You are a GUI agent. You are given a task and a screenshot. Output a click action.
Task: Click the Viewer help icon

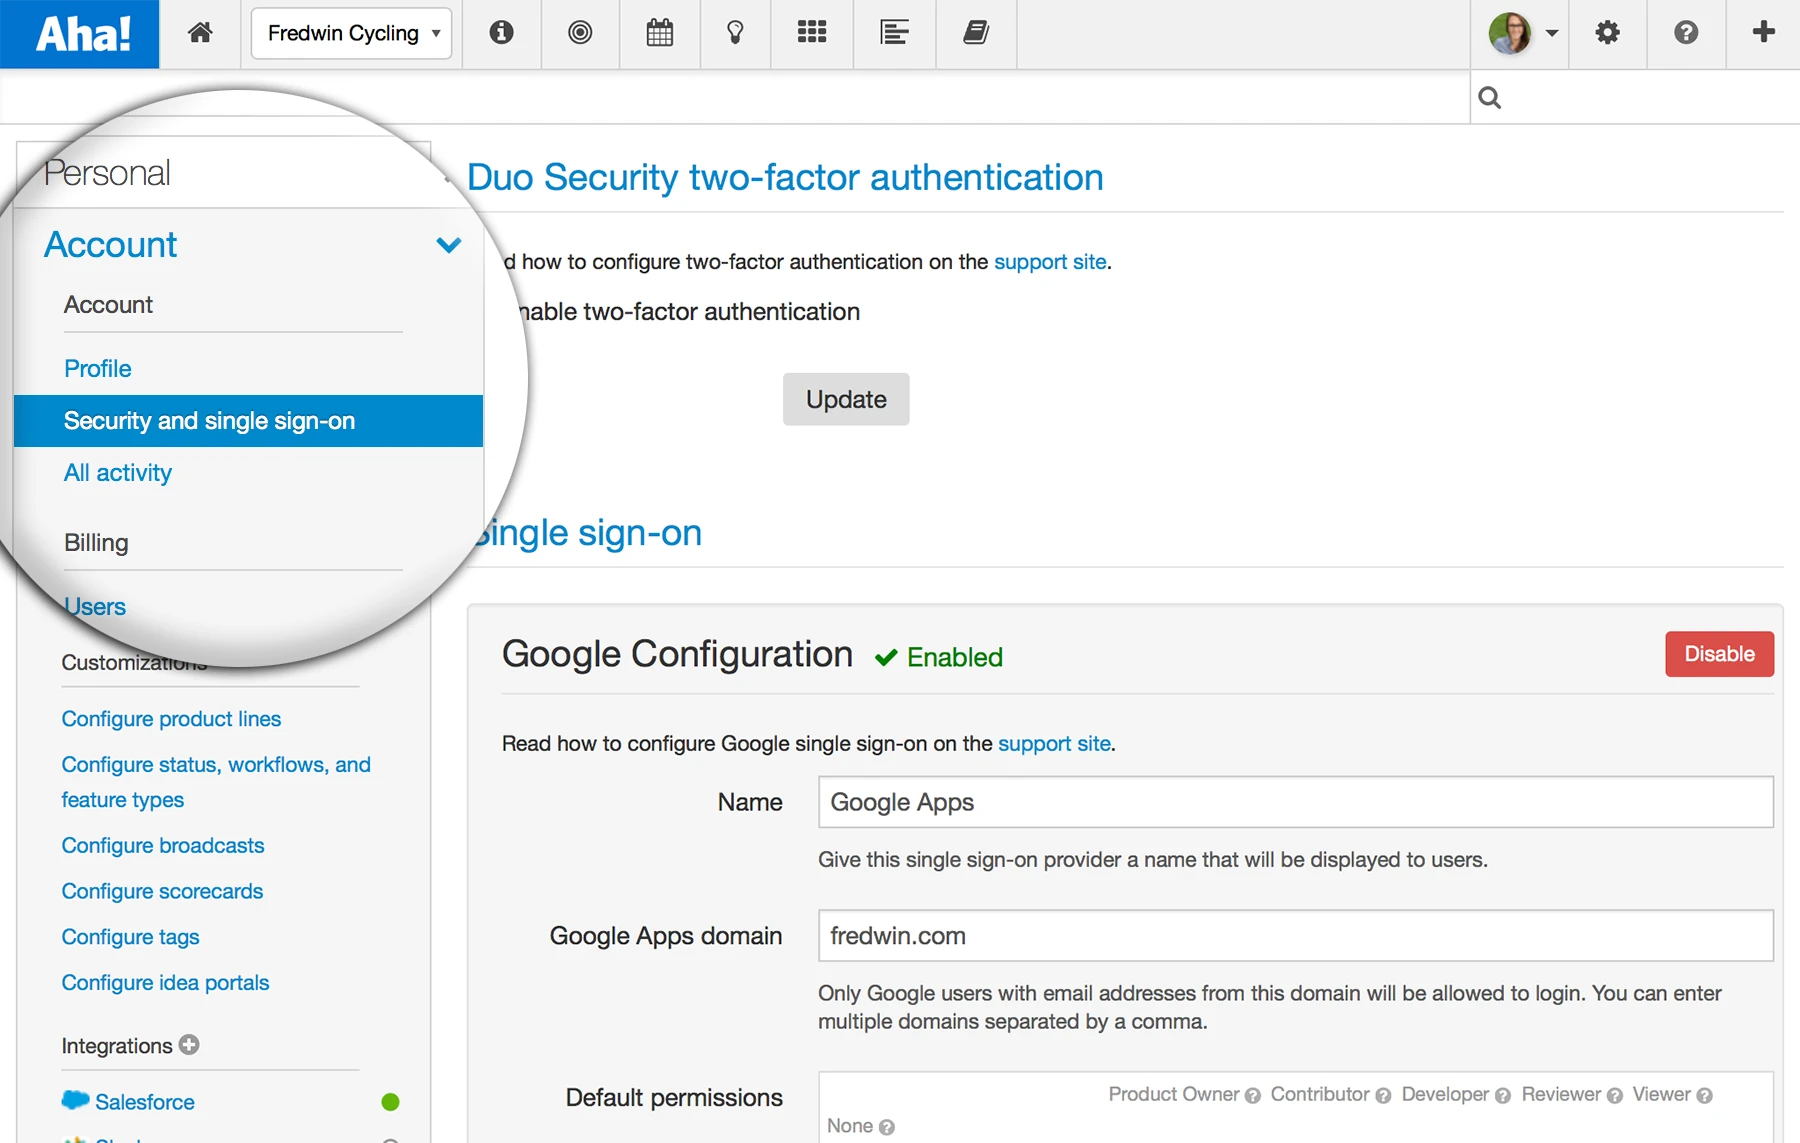(1705, 1096)
